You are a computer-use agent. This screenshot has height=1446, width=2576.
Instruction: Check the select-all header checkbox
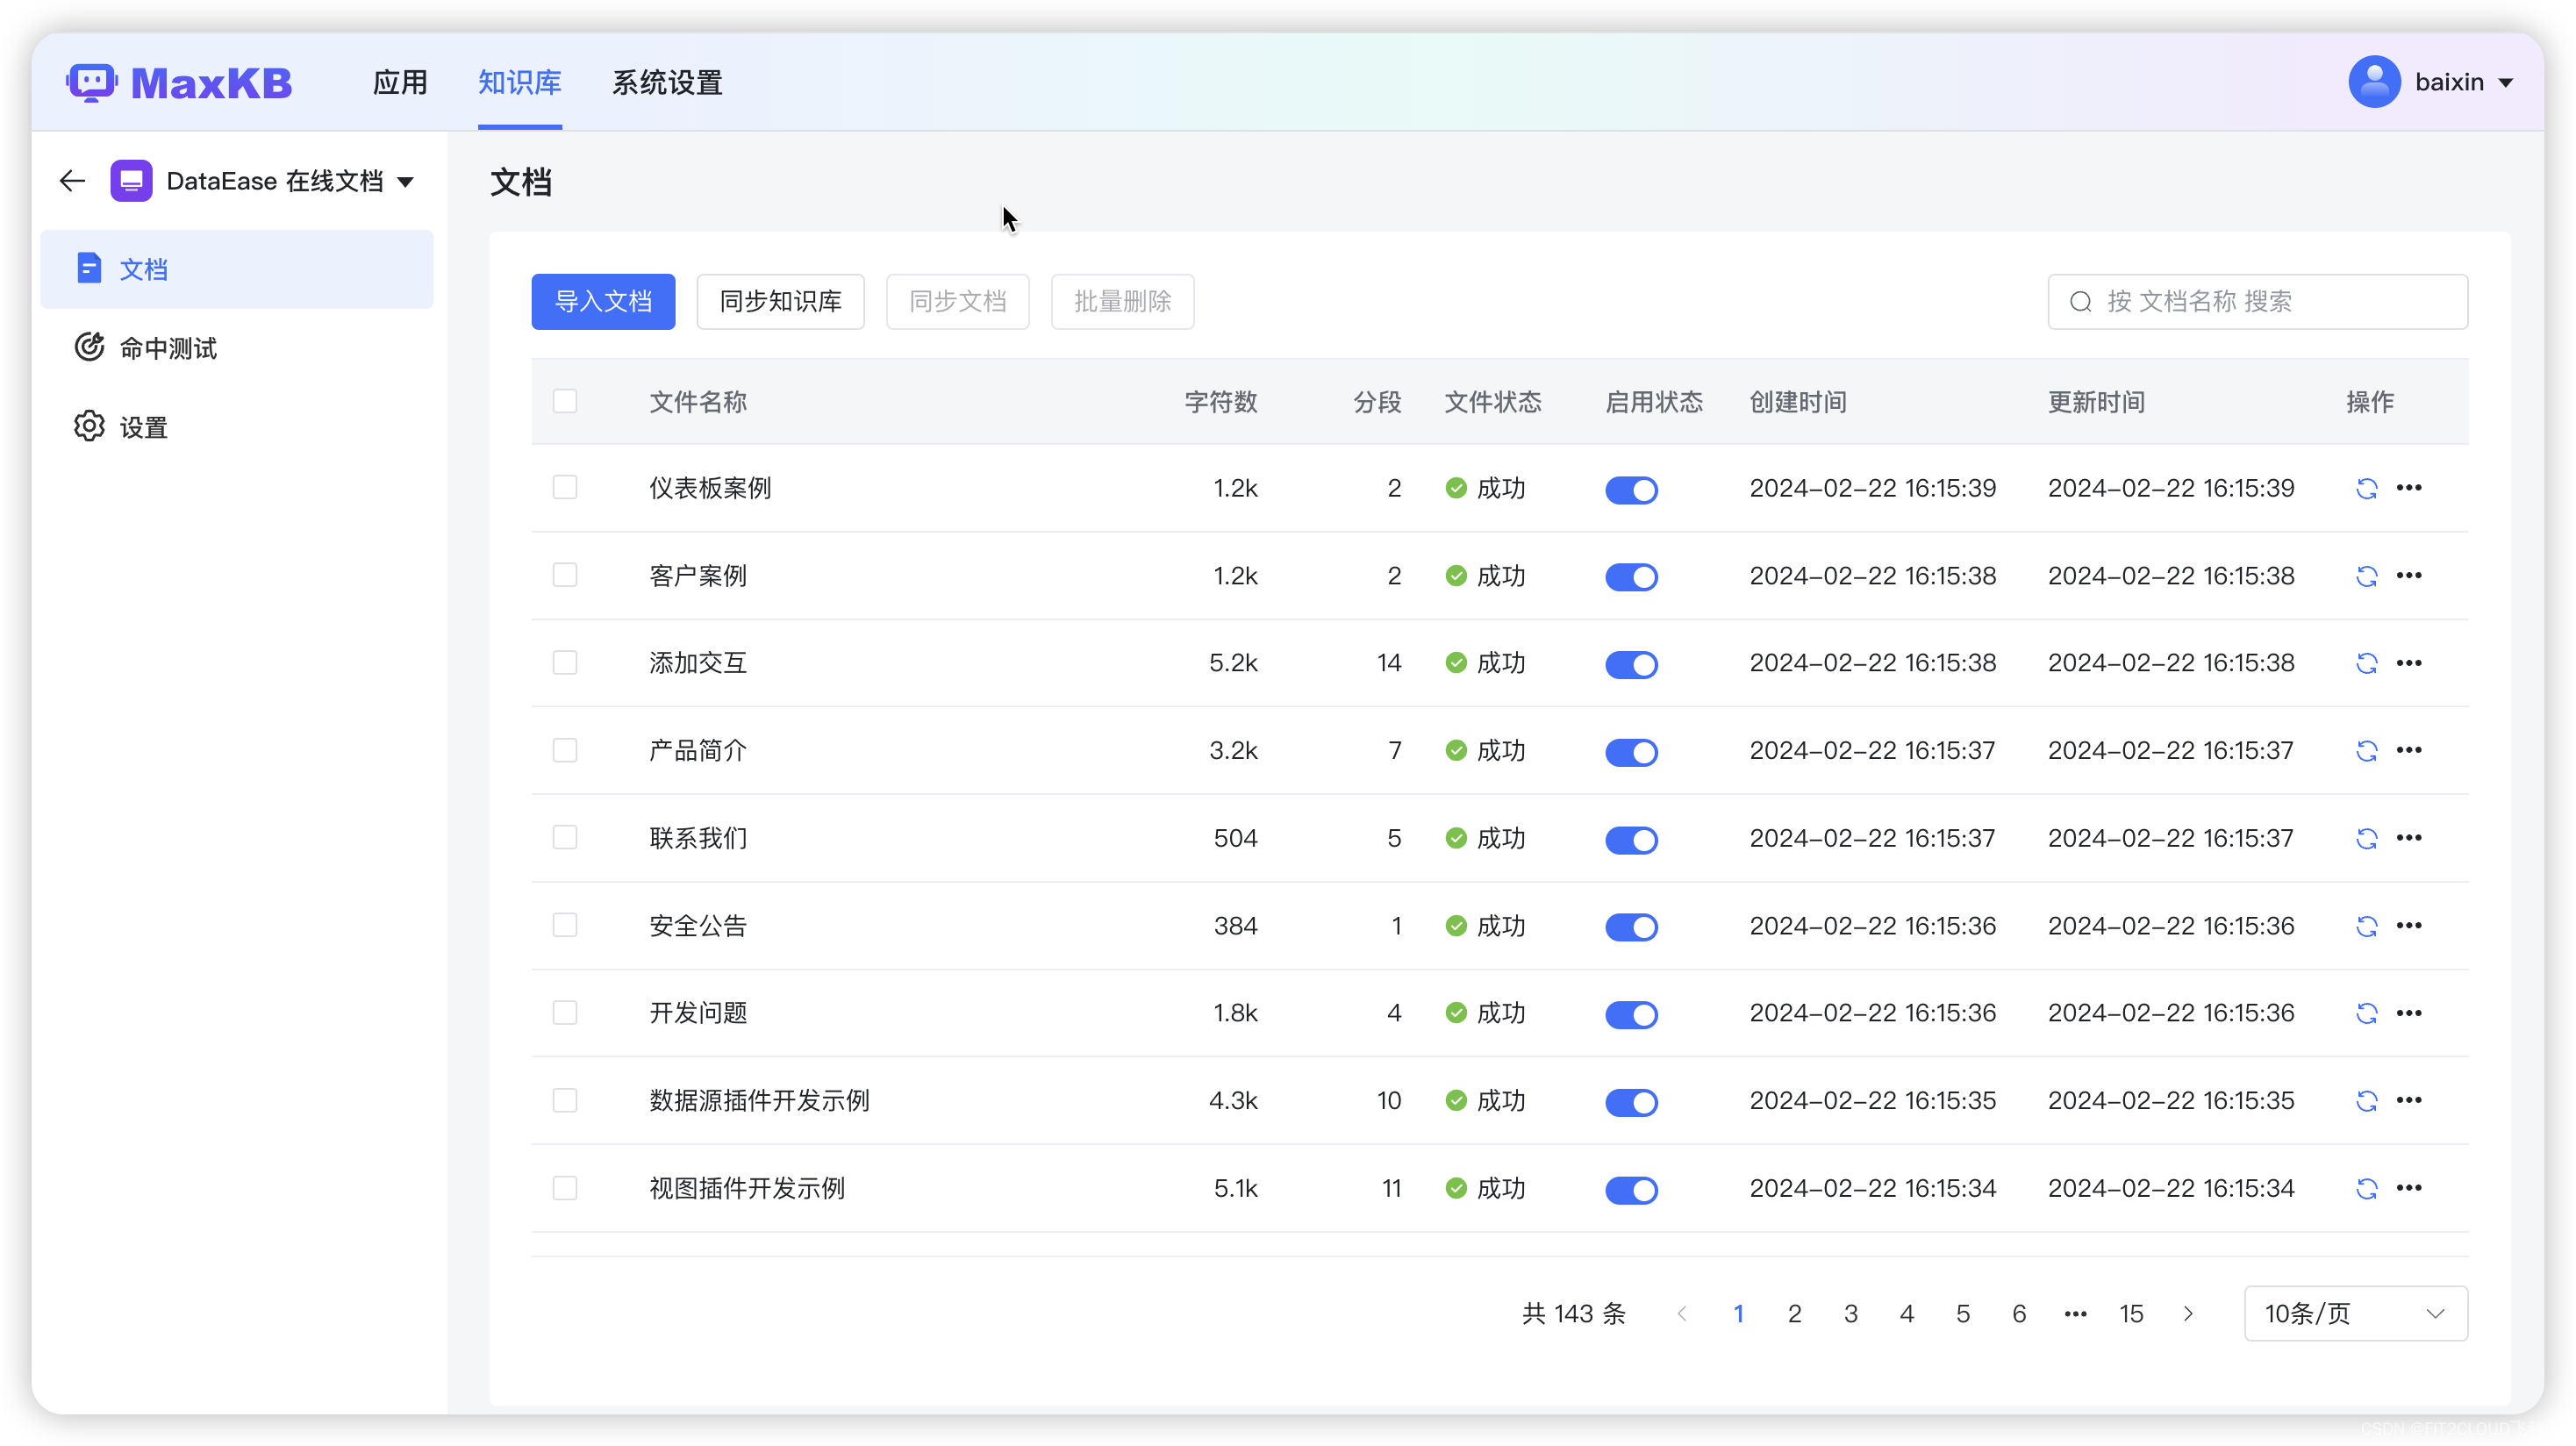(565, 401)
